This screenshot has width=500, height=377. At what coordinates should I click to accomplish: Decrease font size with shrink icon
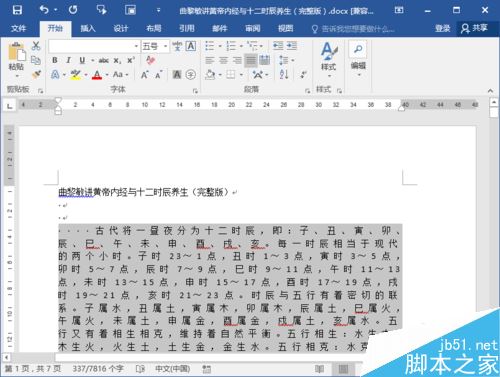pos(158,74)
